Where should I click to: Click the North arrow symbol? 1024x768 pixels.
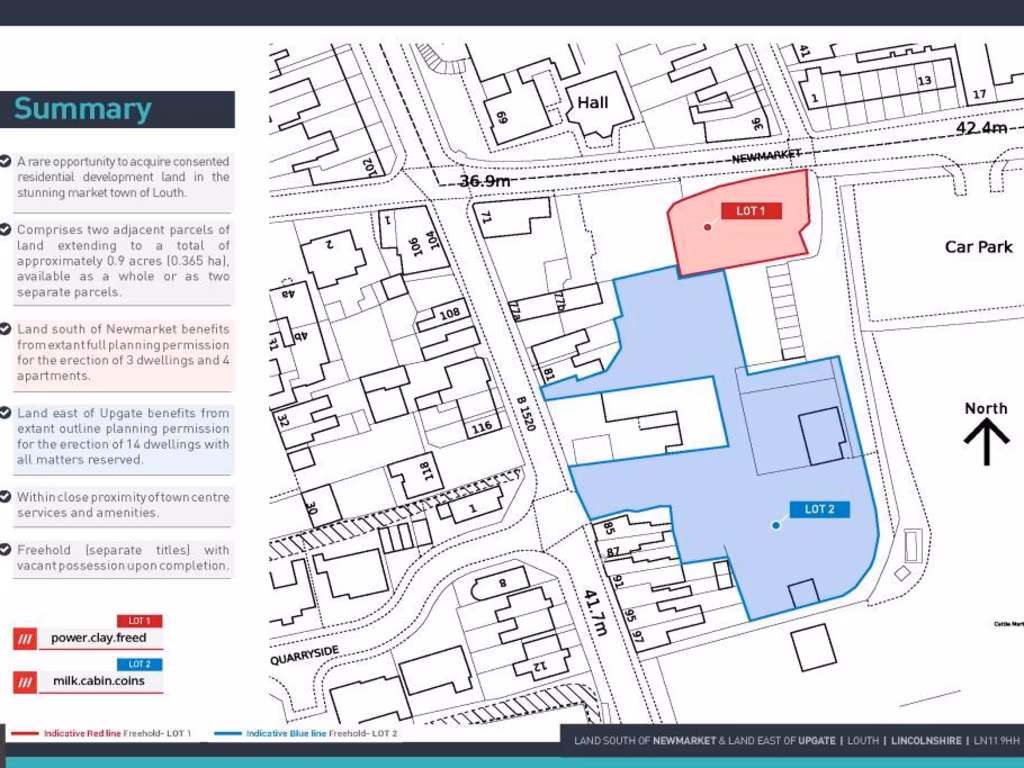986,441
